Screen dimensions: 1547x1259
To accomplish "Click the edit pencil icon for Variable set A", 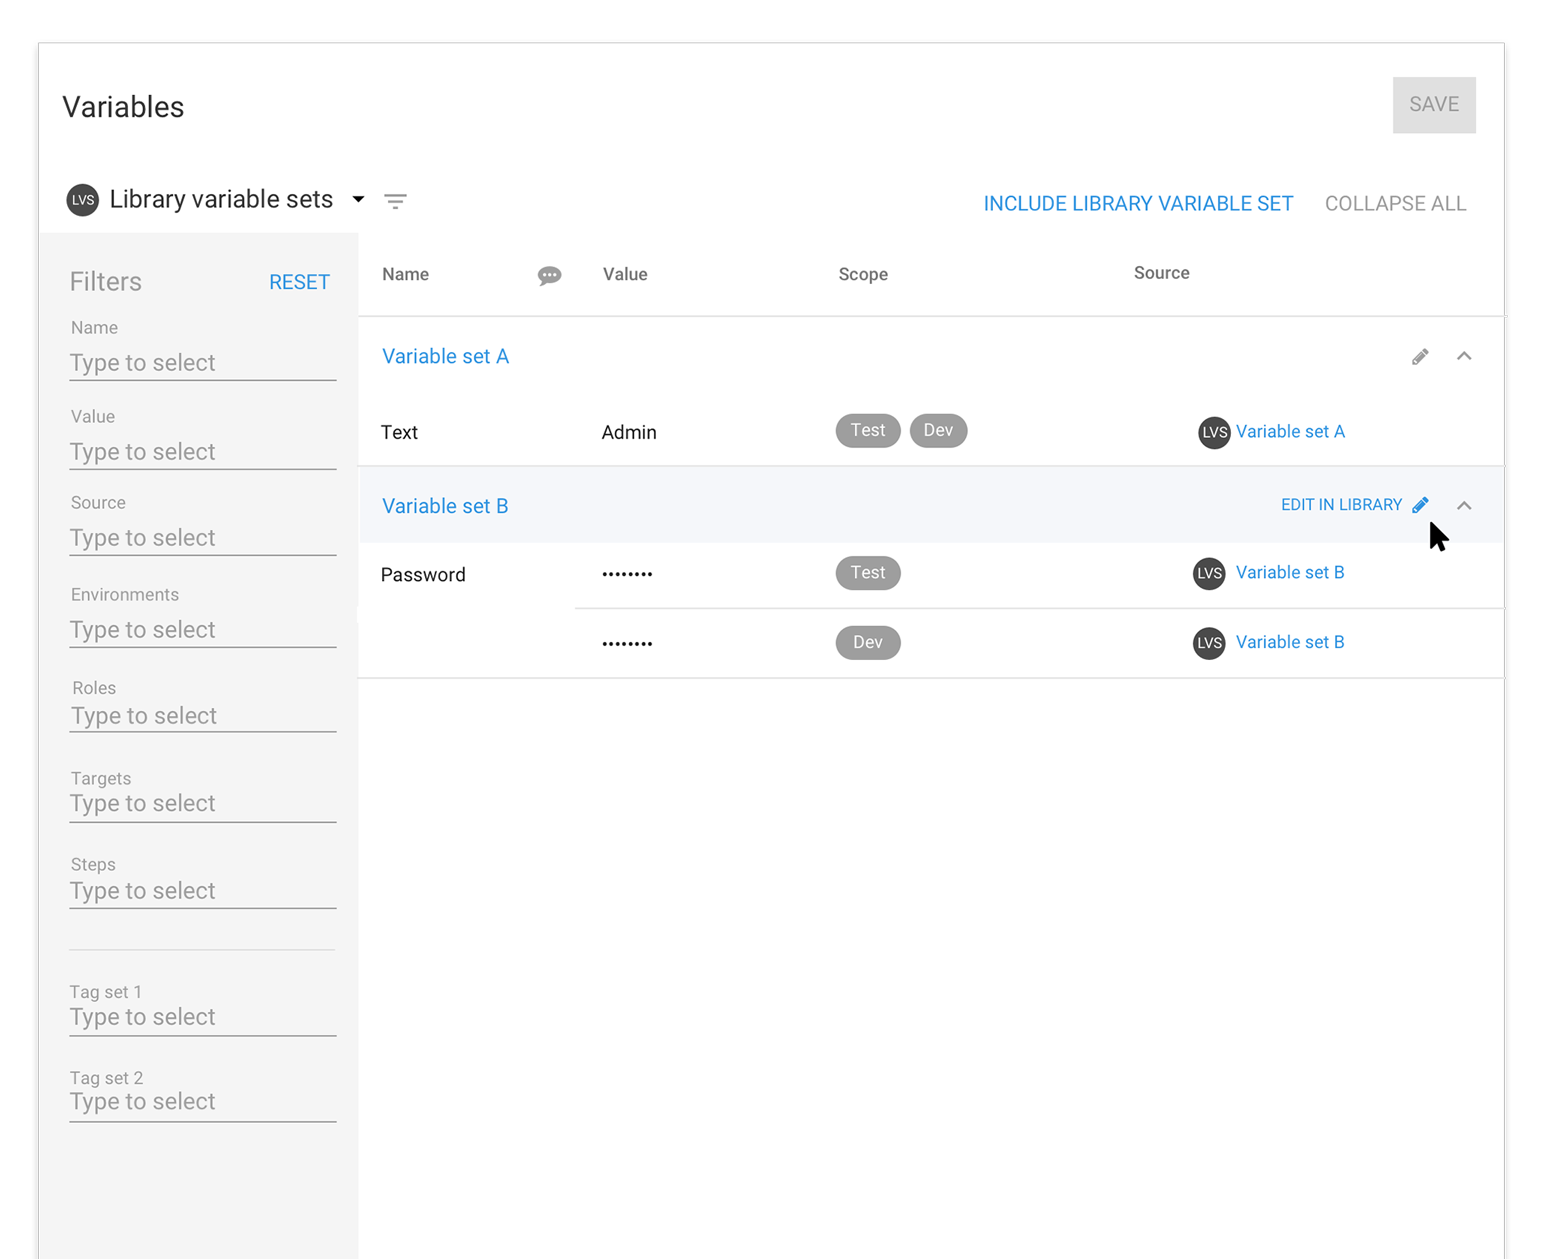I will [1420, 356].
